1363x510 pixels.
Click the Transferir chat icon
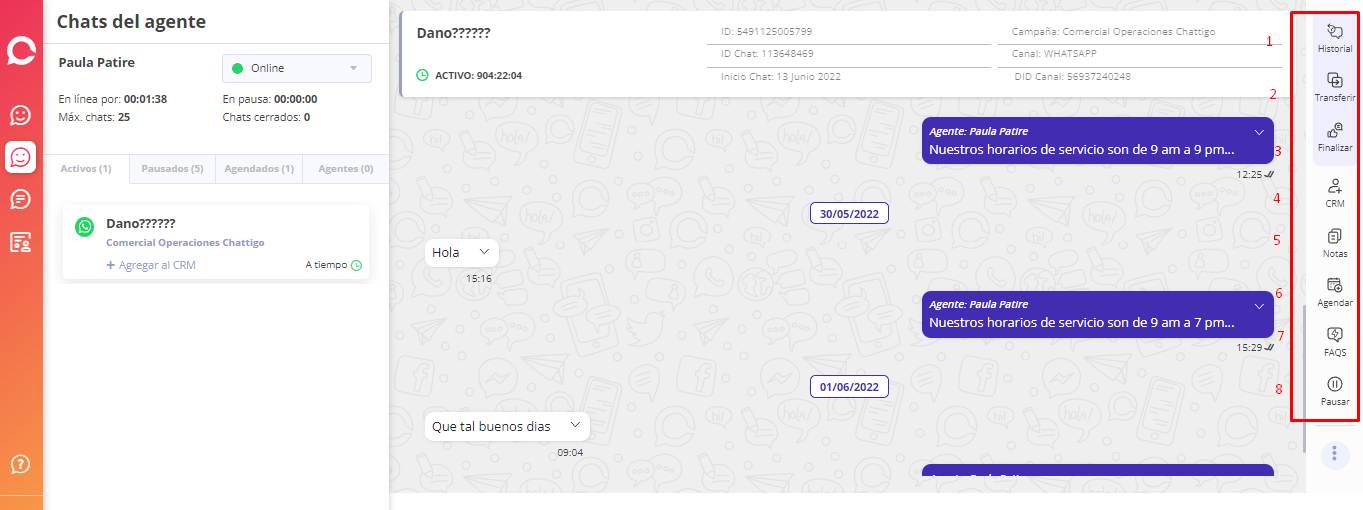(x=1334, y=87)
